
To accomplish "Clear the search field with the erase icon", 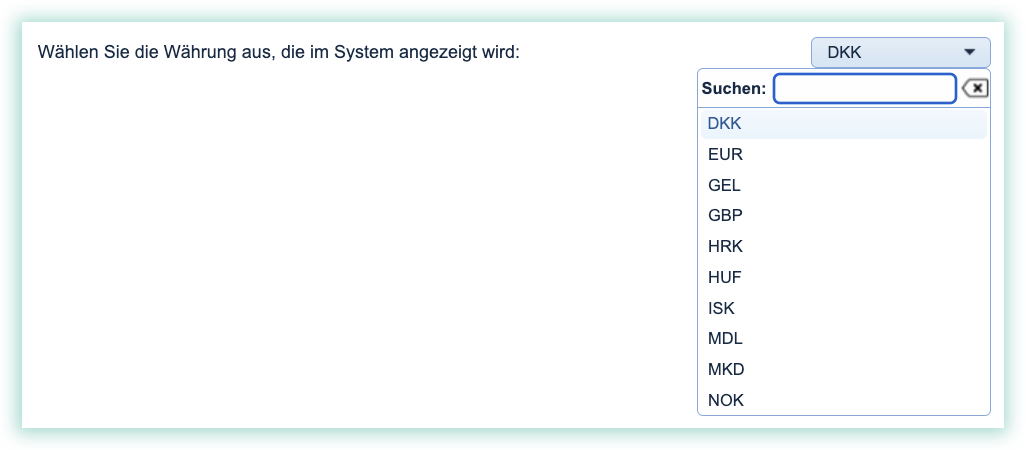I will 975,89.
